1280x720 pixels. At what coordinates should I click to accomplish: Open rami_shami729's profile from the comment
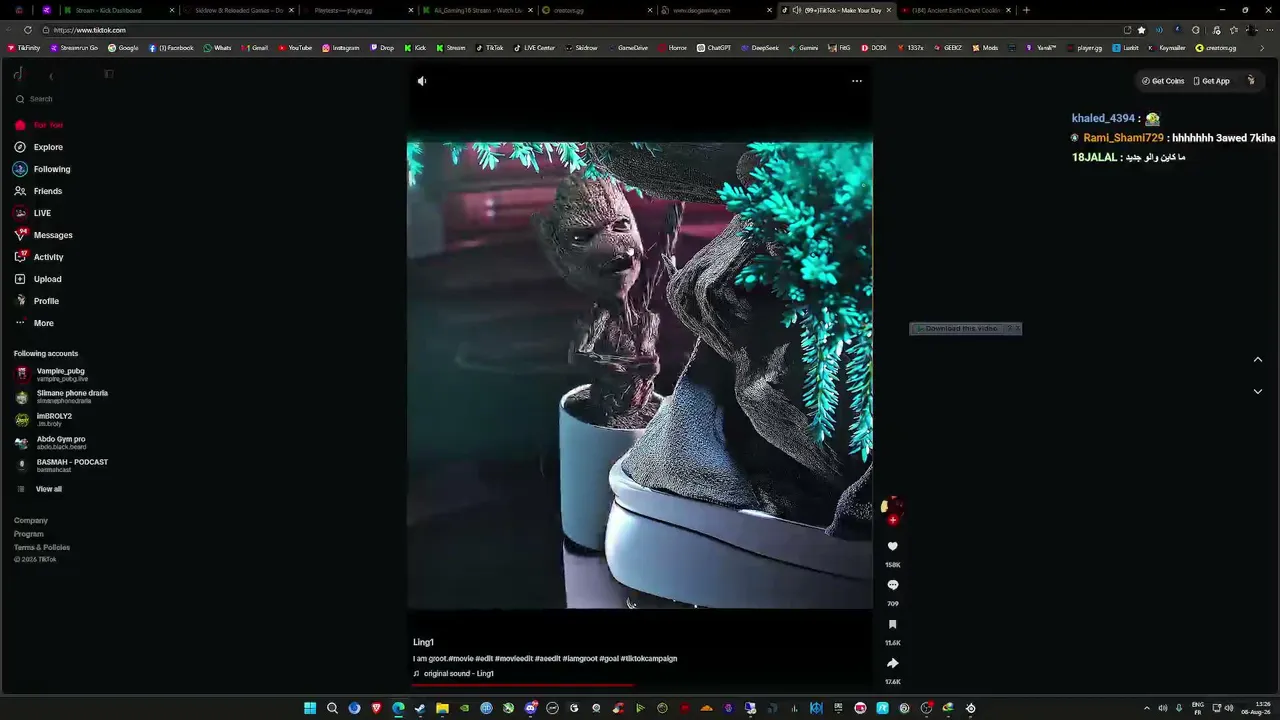click(1123, 138)
